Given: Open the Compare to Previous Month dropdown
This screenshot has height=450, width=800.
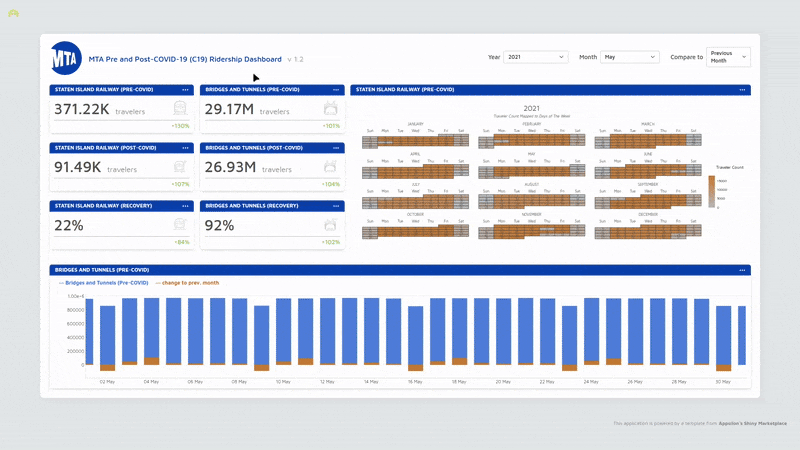Looking at the screenshot, I should click(726, 57).
